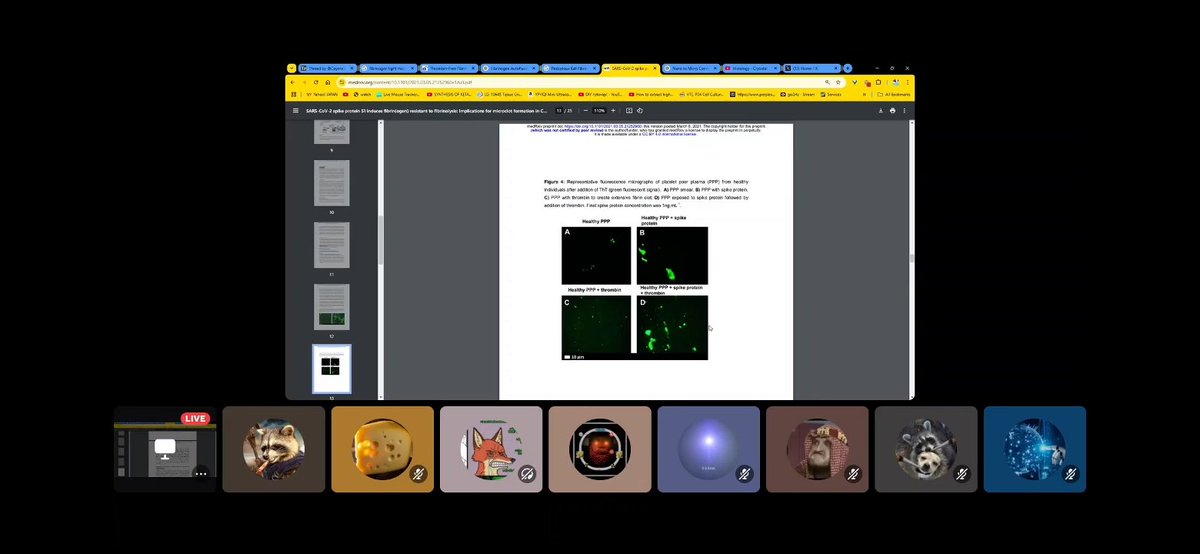Open the Chrome three-dot menu
Screen dimensions: 1200x554
[x=905, y=82]
